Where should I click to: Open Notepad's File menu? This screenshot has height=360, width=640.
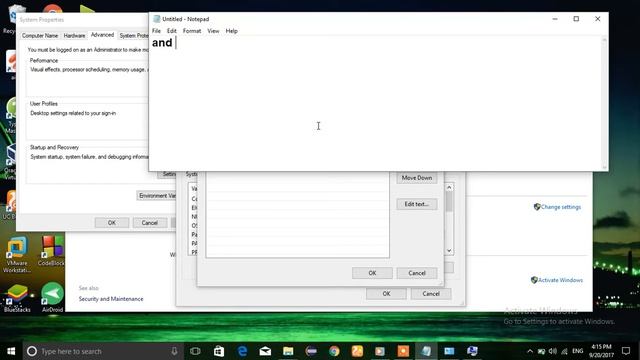[x=156, y=31]
